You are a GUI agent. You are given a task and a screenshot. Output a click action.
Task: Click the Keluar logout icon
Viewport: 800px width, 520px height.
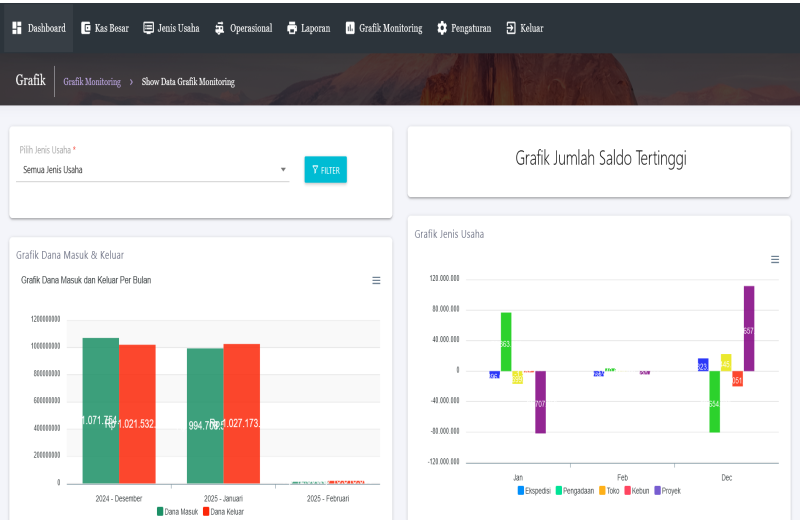pos(511,28)
